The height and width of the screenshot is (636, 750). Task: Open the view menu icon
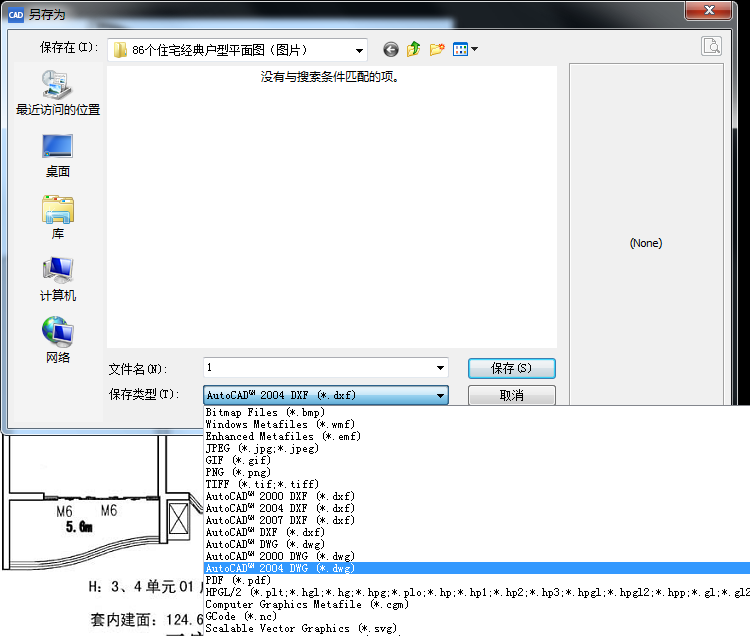[x=460, y=49]
